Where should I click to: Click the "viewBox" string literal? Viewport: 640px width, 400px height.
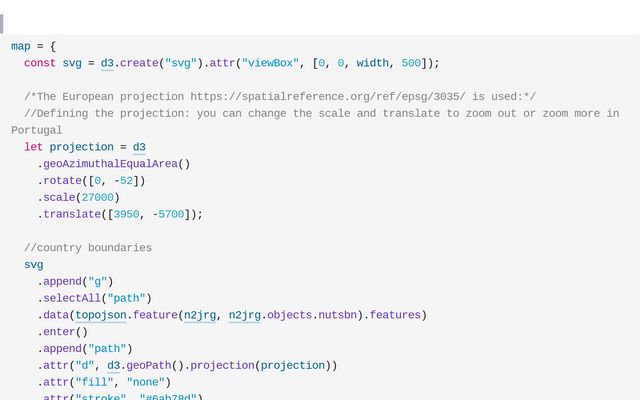tap(270, 63)
